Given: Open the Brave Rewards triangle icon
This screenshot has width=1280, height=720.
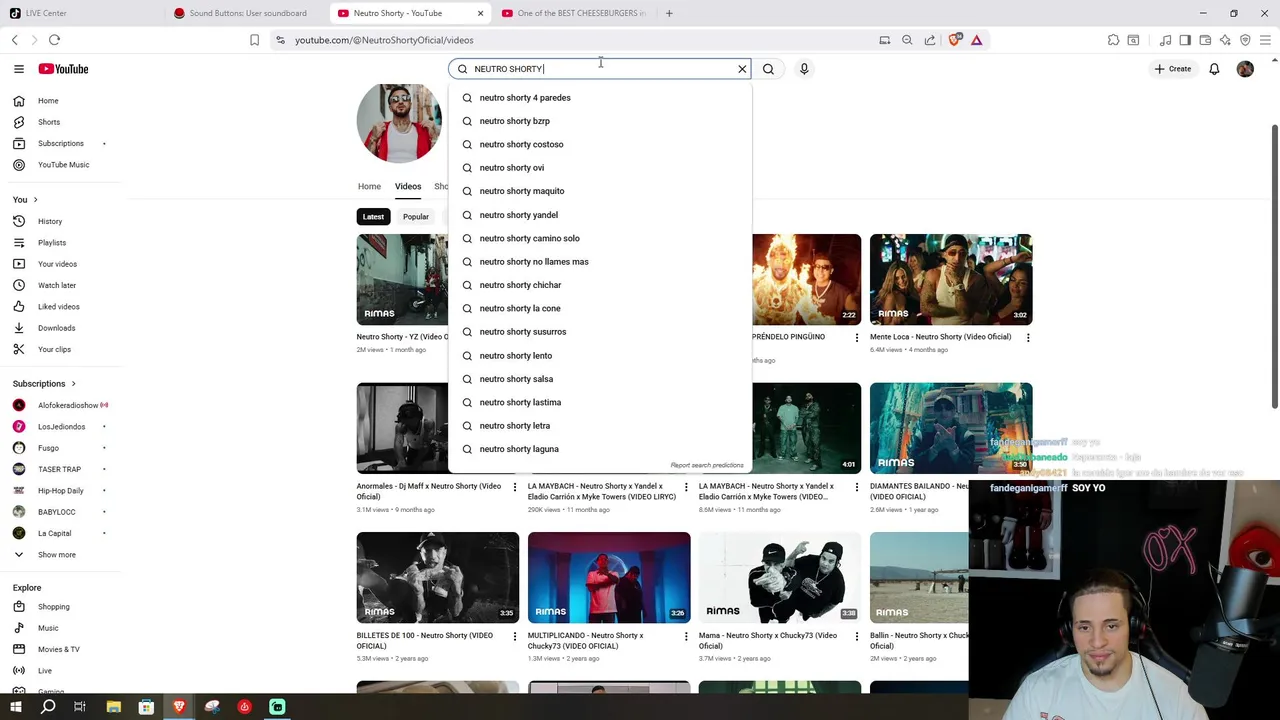Looking at the screenshot, I should (977, 40).
